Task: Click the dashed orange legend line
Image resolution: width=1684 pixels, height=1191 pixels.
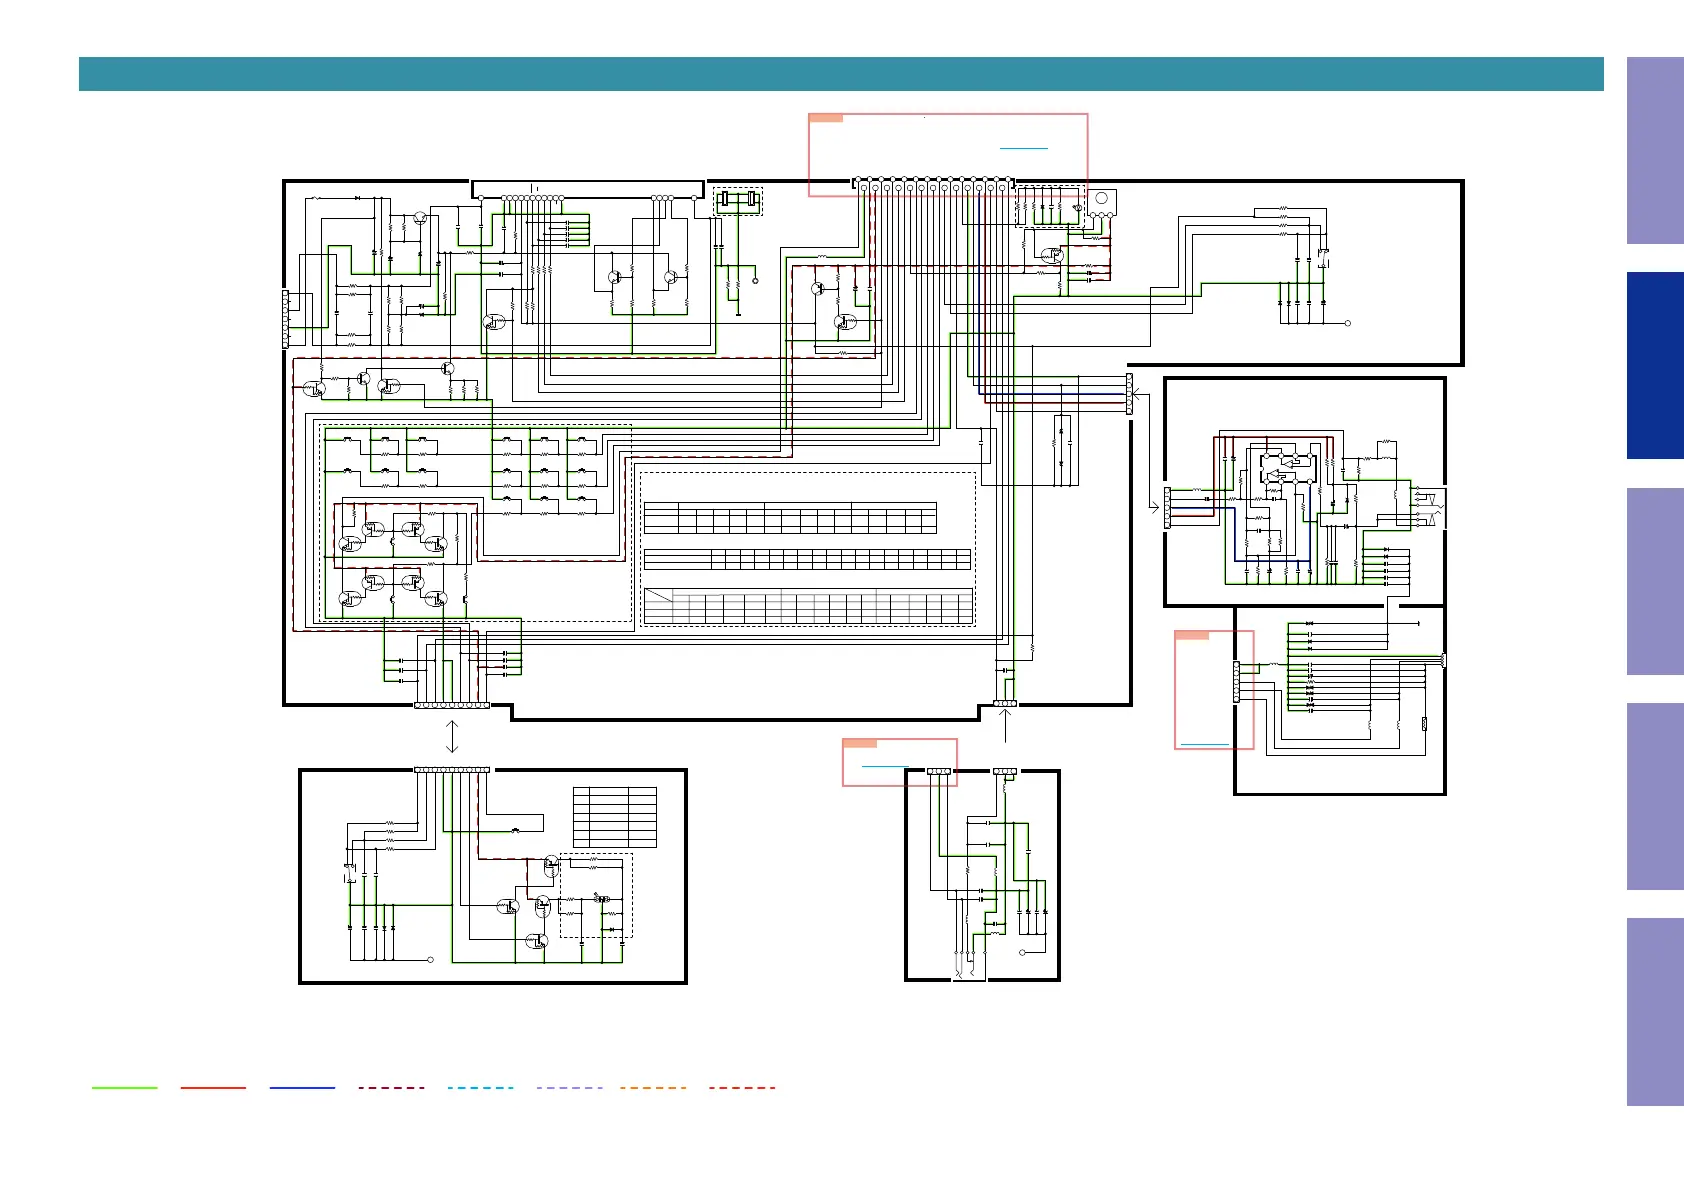Action: (x=653, y=1088)
